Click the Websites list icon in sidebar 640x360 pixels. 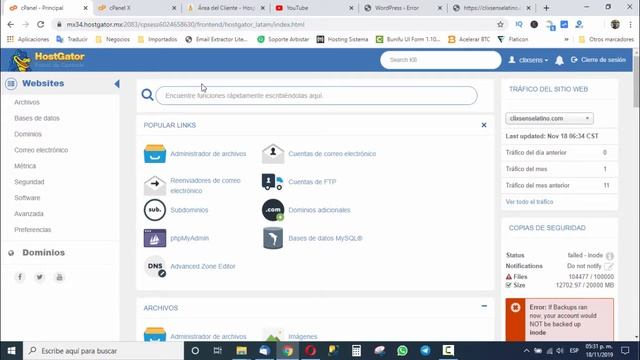[11, 84]
